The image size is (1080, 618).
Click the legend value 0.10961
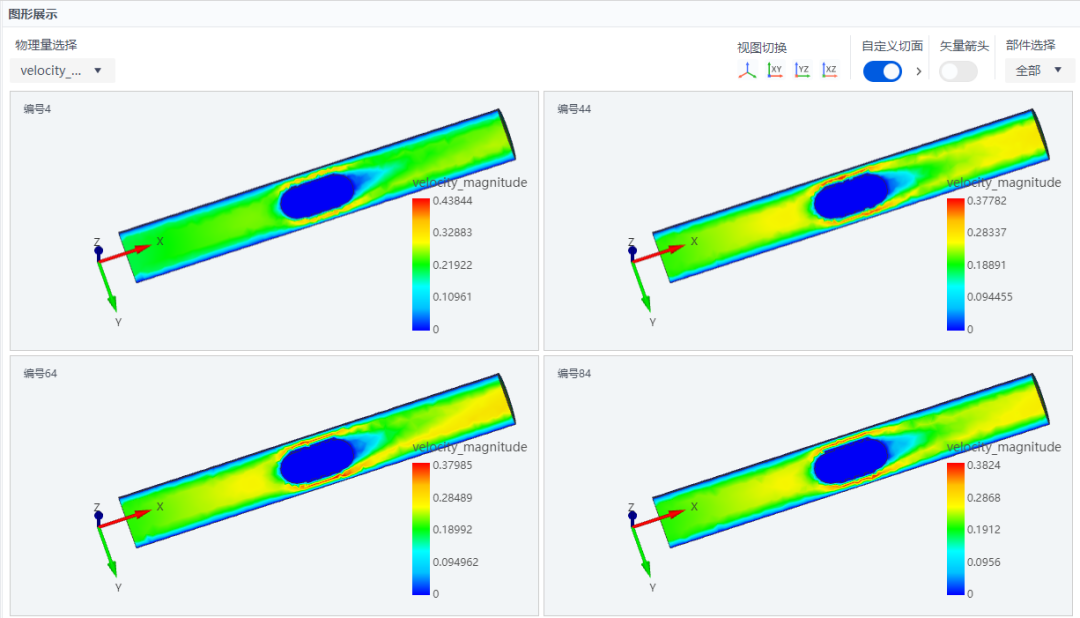[x=453, y=297]
